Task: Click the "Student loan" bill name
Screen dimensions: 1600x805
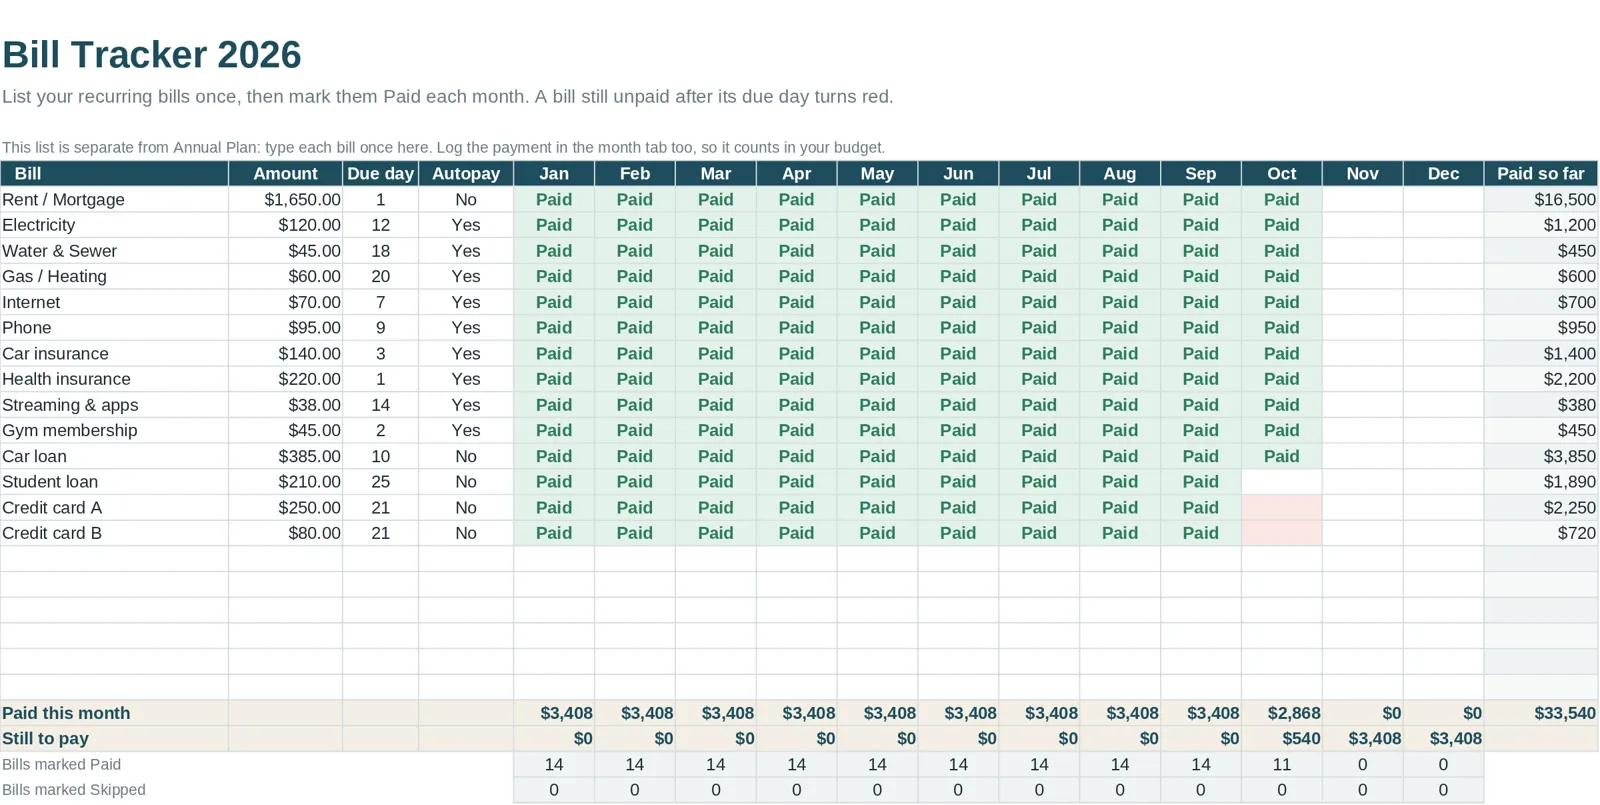Action: (x=50, y=482)
